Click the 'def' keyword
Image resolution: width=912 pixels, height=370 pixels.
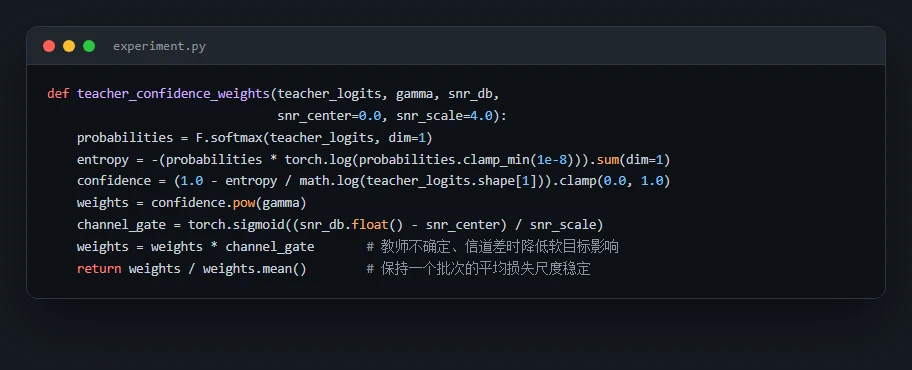(58, 94)
